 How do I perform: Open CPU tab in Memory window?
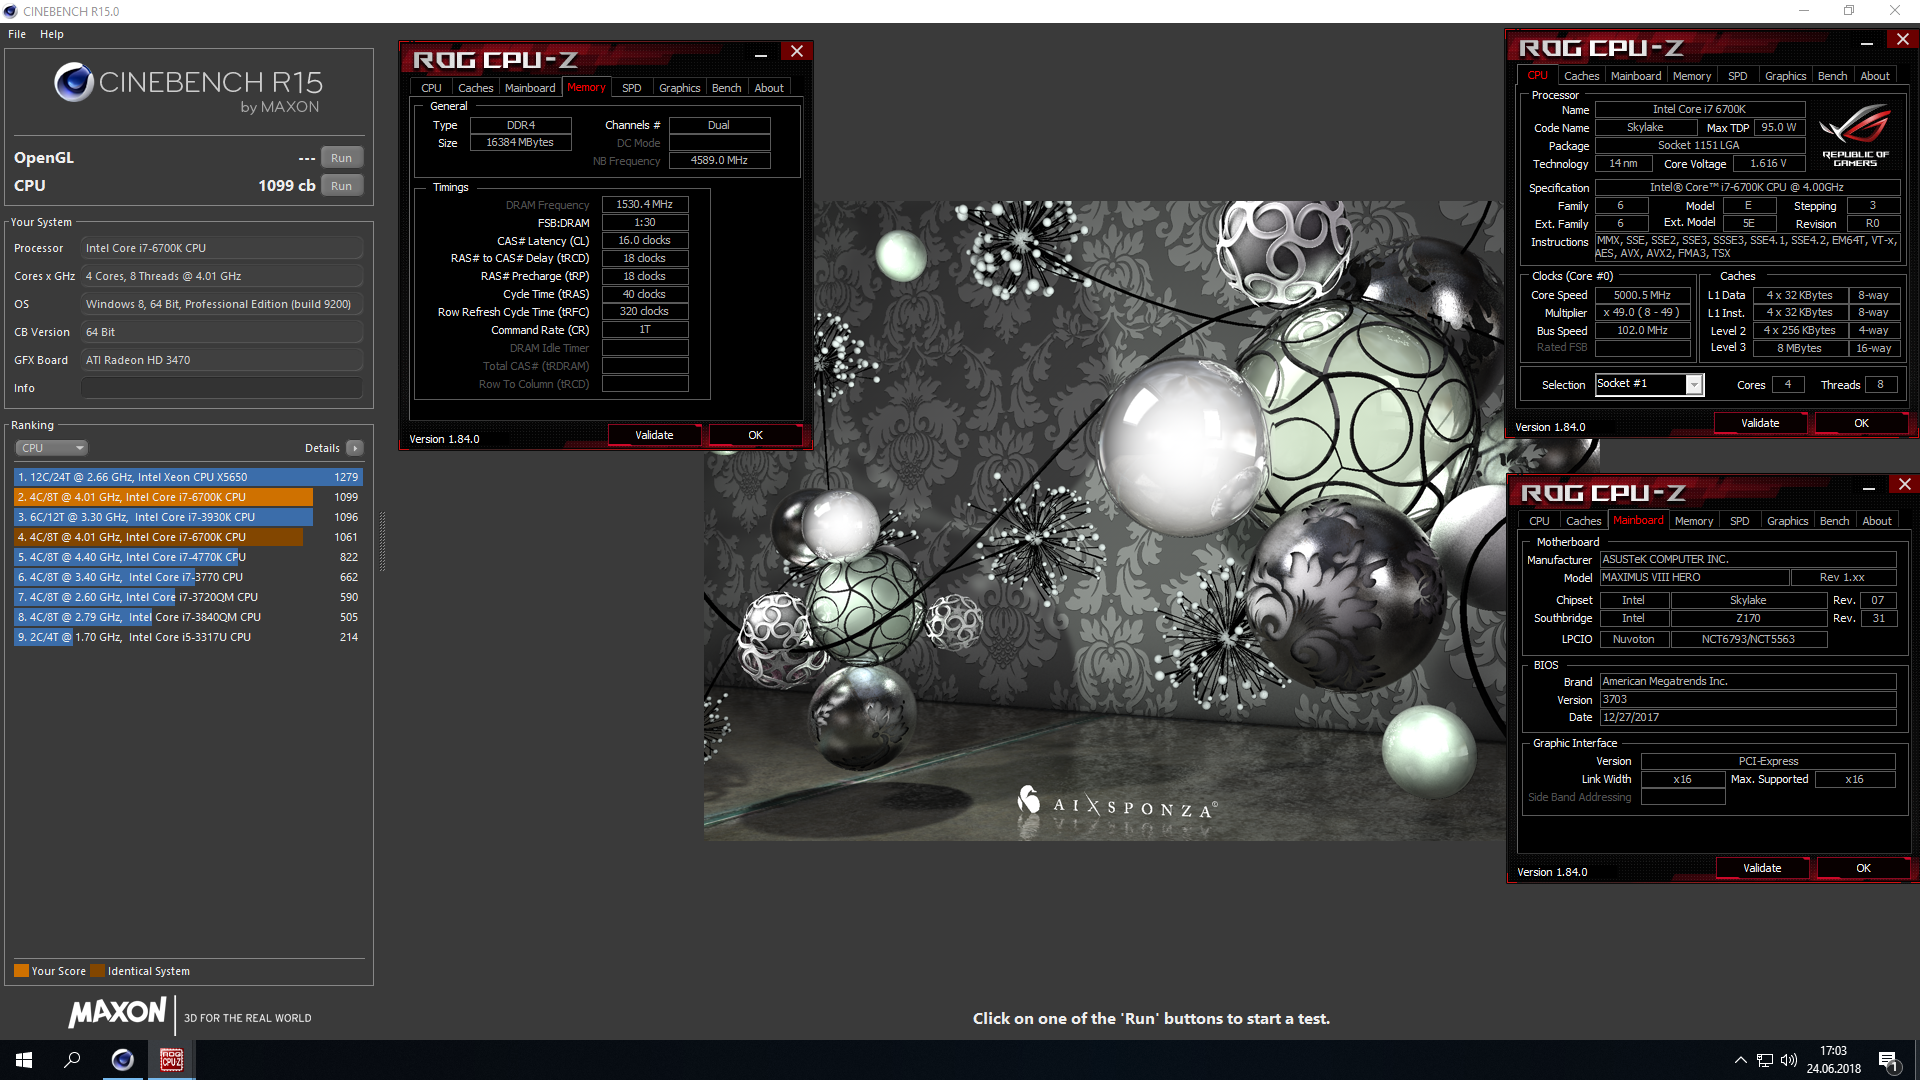(x=431, y=88)
